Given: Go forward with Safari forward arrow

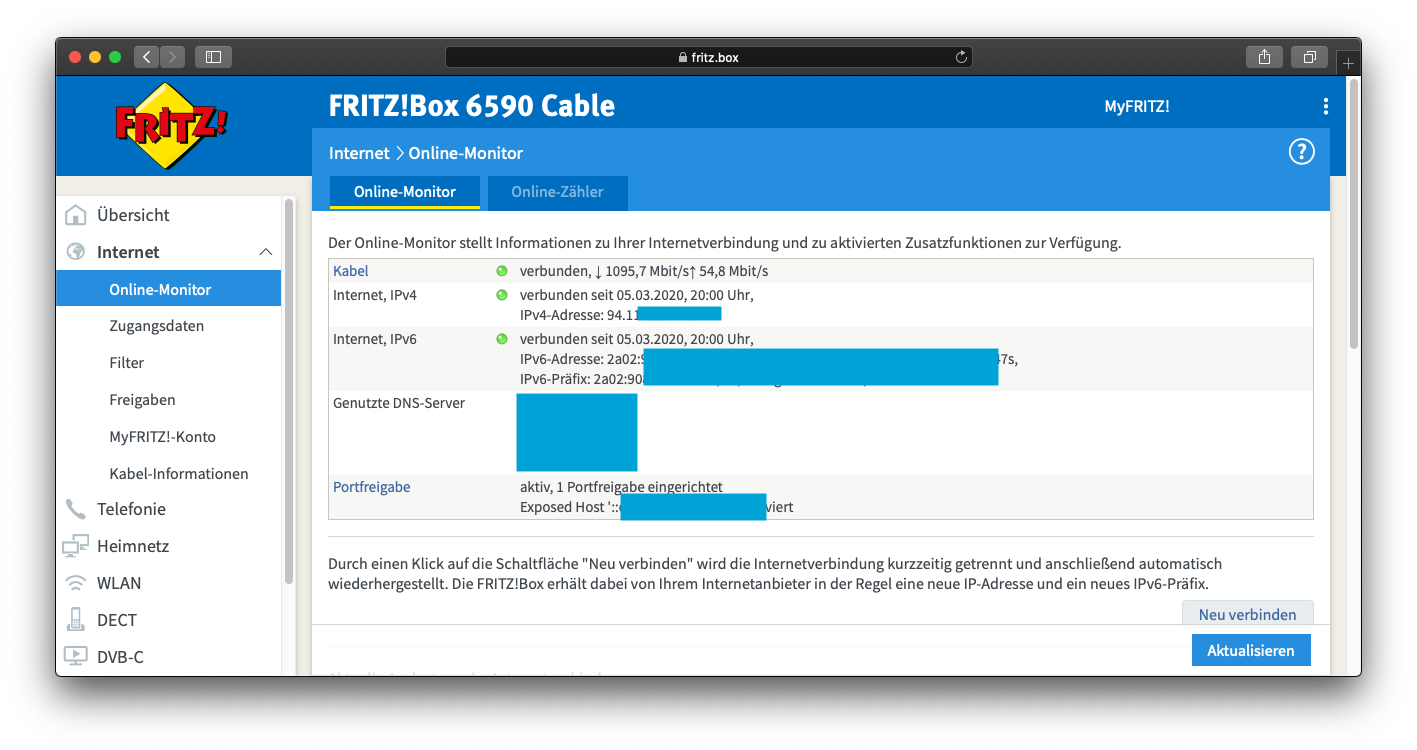Looking at the screenshot, I should pos(173,57).
